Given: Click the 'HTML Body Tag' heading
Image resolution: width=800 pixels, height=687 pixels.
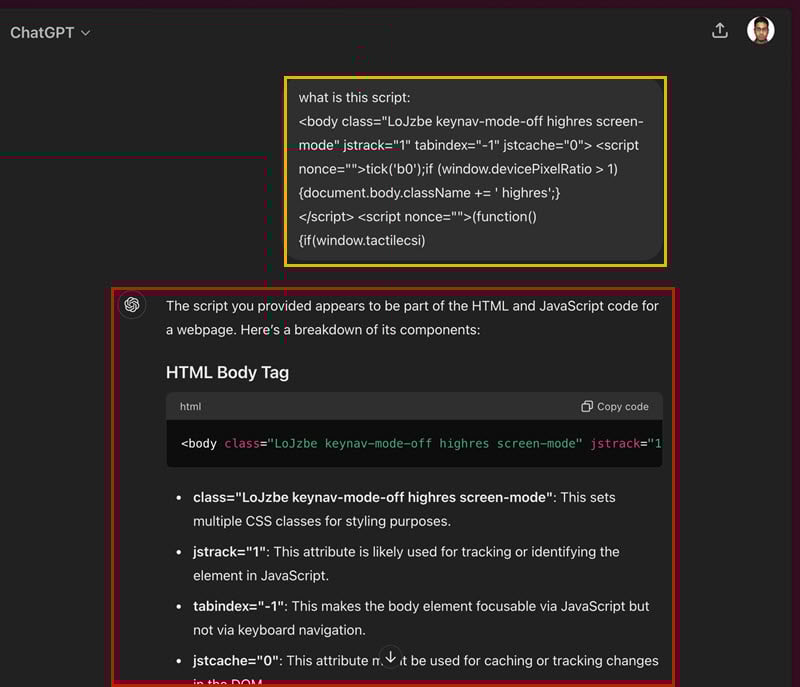Looking at the screenshot, I should click(x=227, y=372).
